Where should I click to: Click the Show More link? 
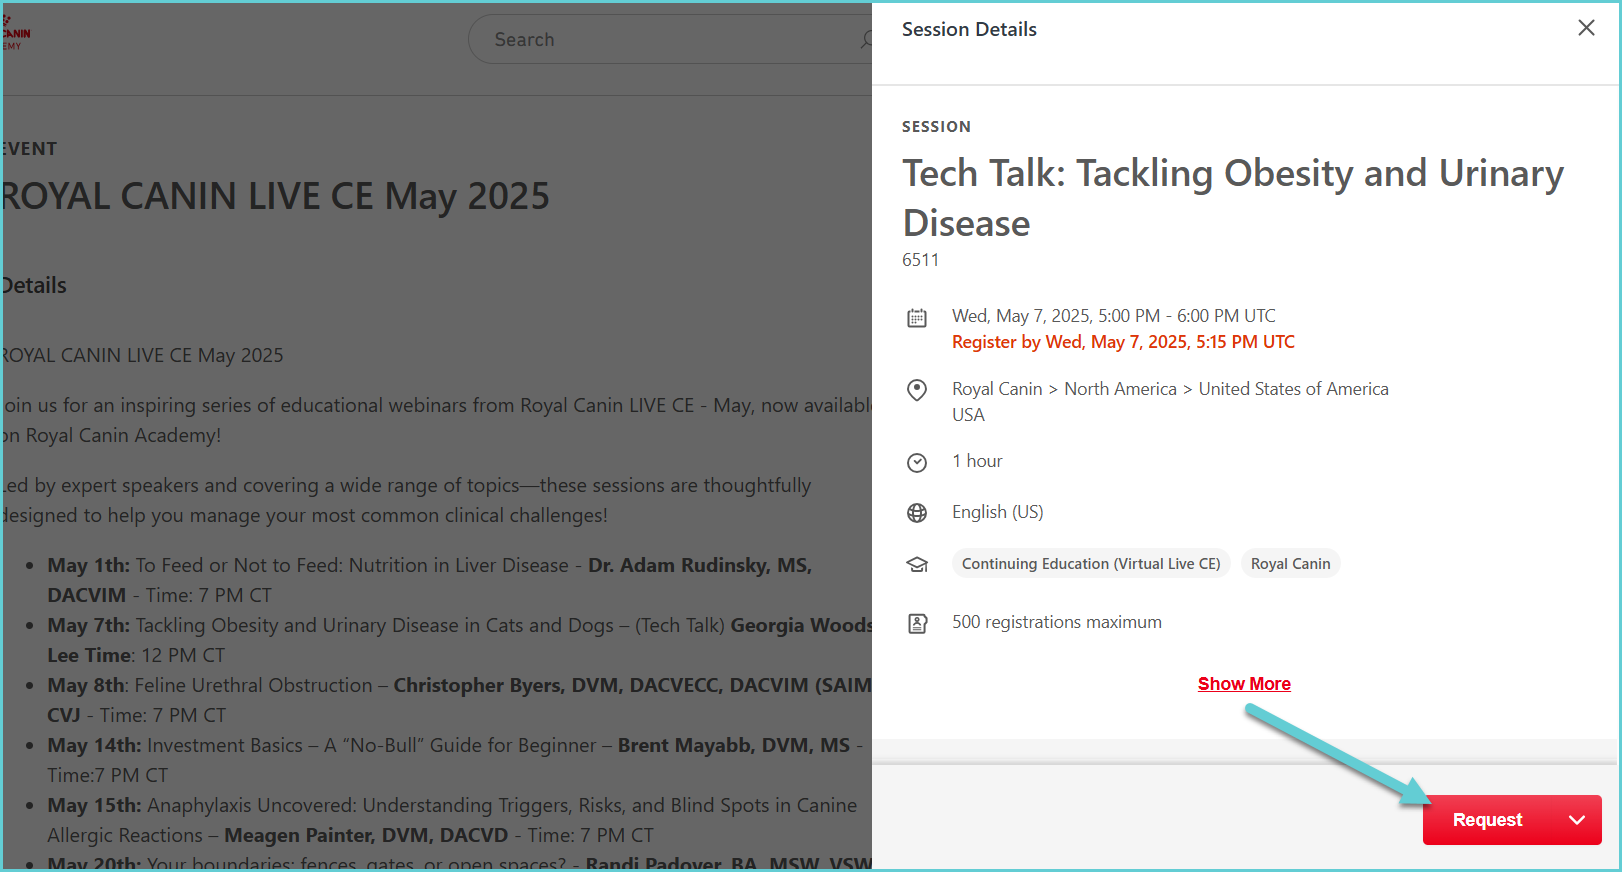(1244, 684)
